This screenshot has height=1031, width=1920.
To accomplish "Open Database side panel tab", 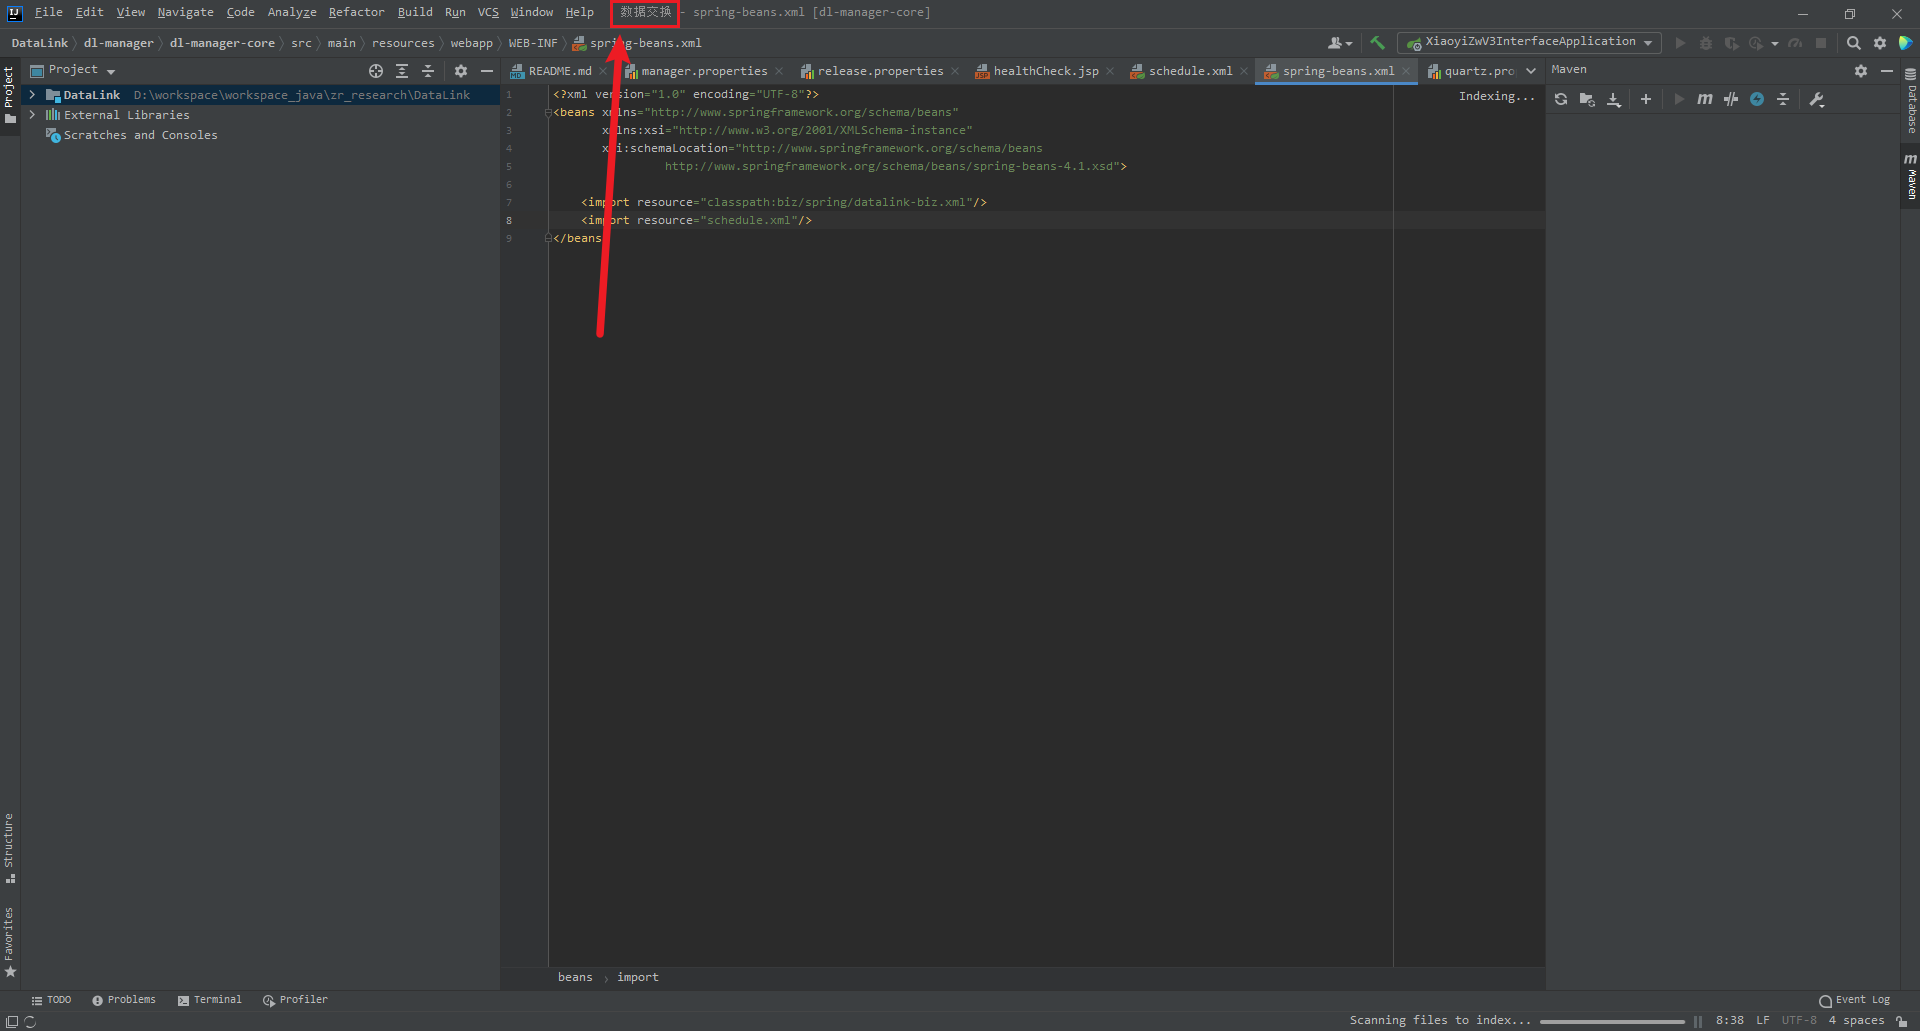I will 1910,101.
